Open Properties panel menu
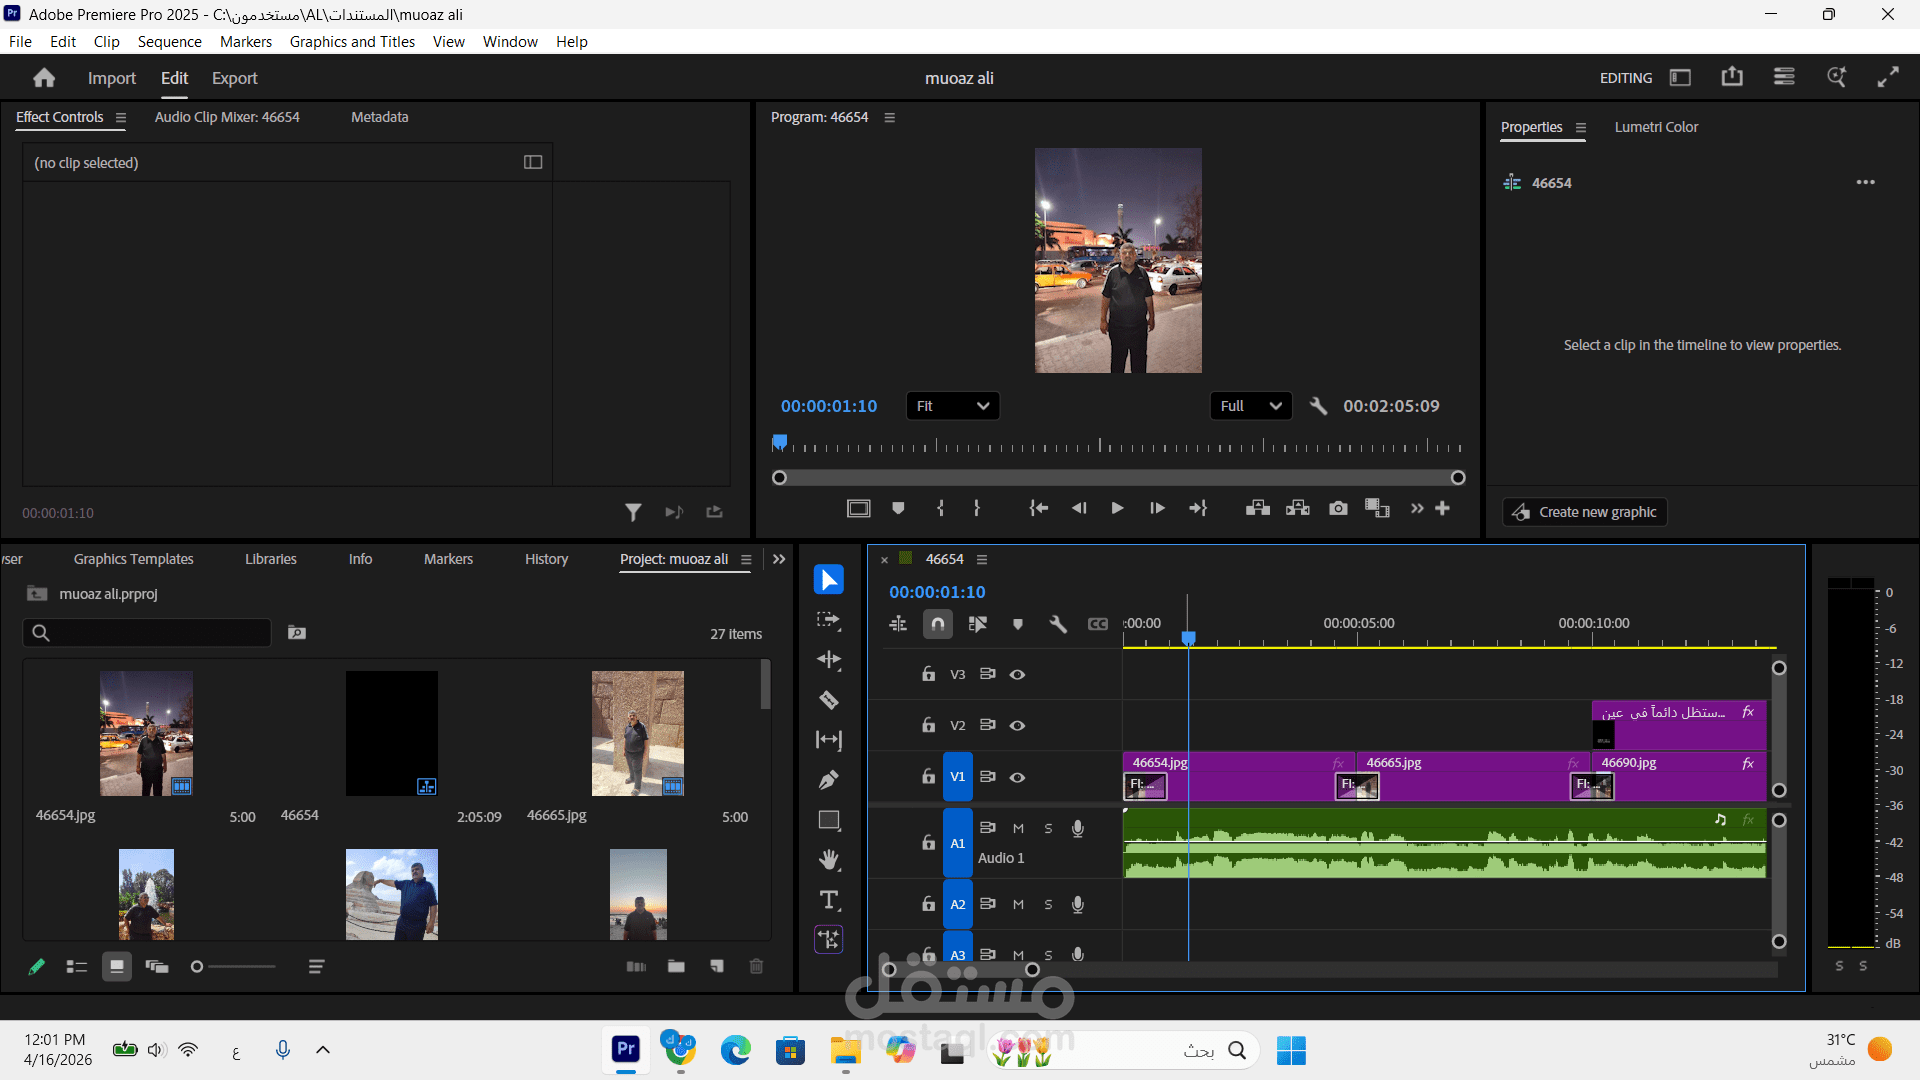Viewport: 1920px width, 1080px height. tap(1581, 127)
